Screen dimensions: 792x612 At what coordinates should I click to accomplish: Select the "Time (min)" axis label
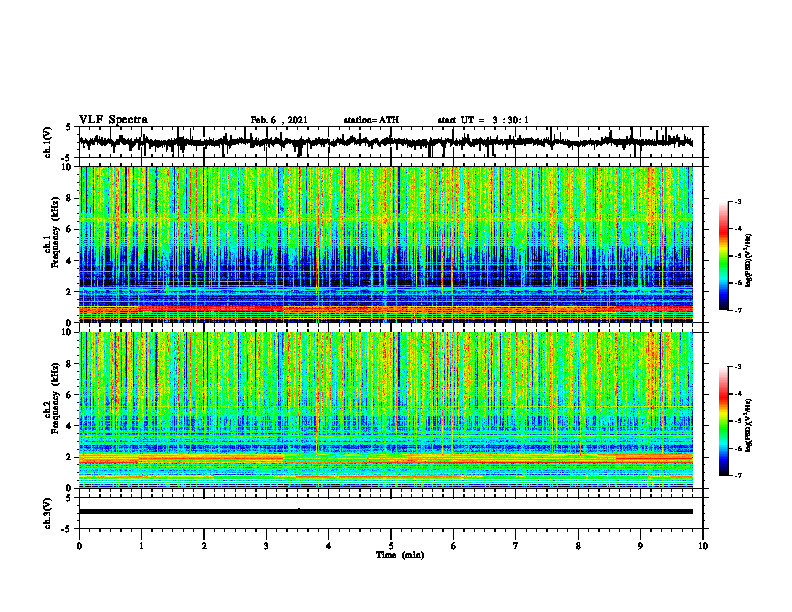(400, 555)
